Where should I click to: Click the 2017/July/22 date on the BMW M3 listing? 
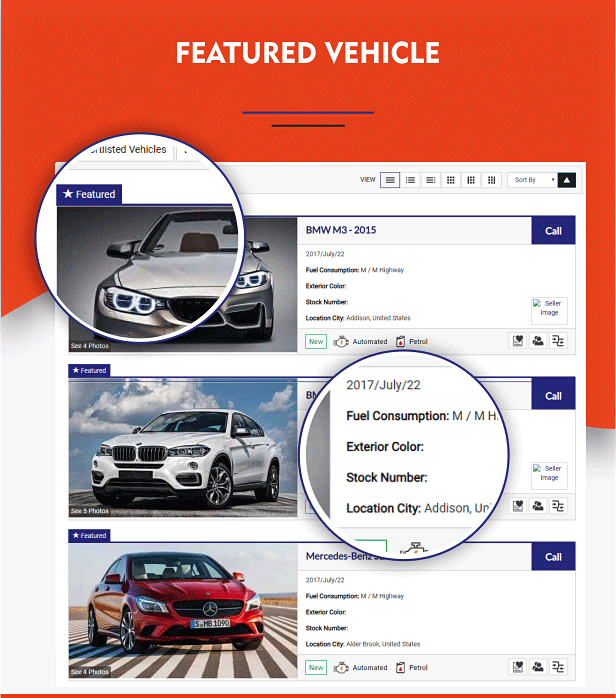click(325, 254)
